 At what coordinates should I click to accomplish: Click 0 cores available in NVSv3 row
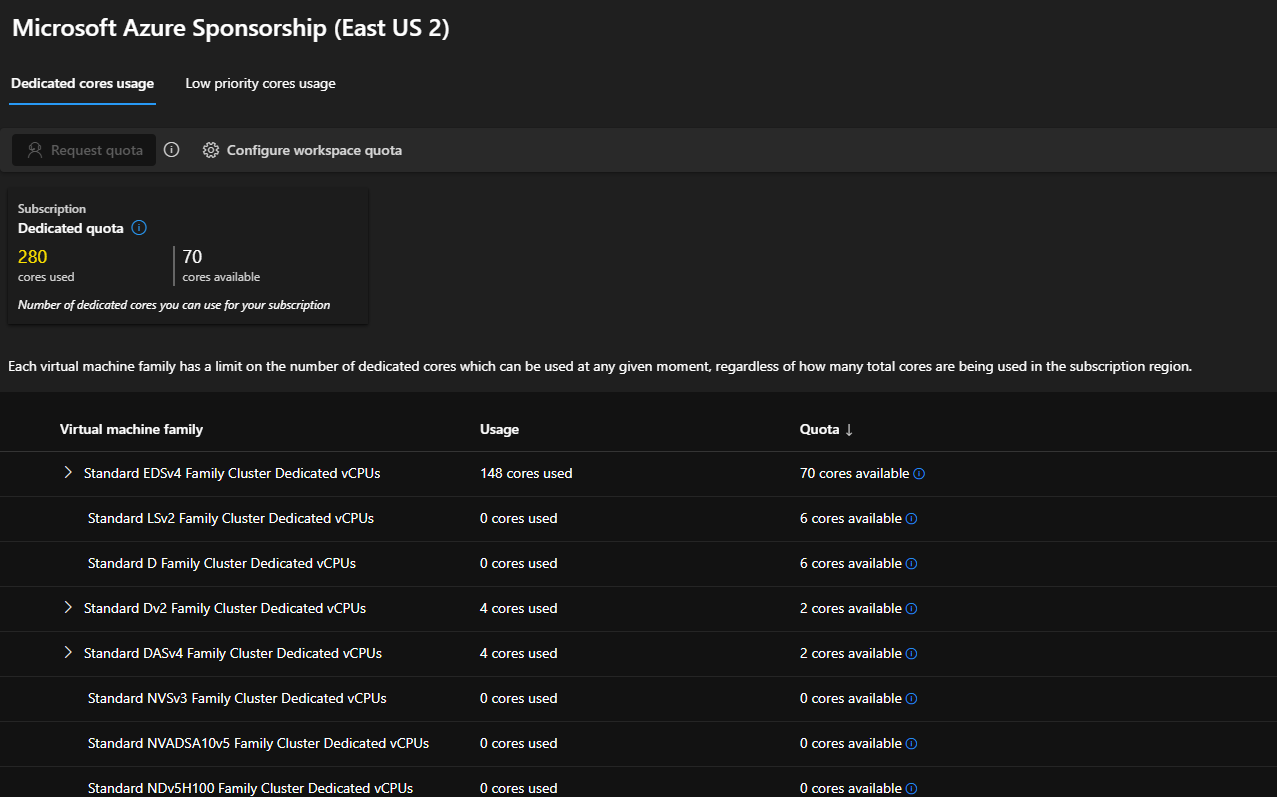point(850,698)
